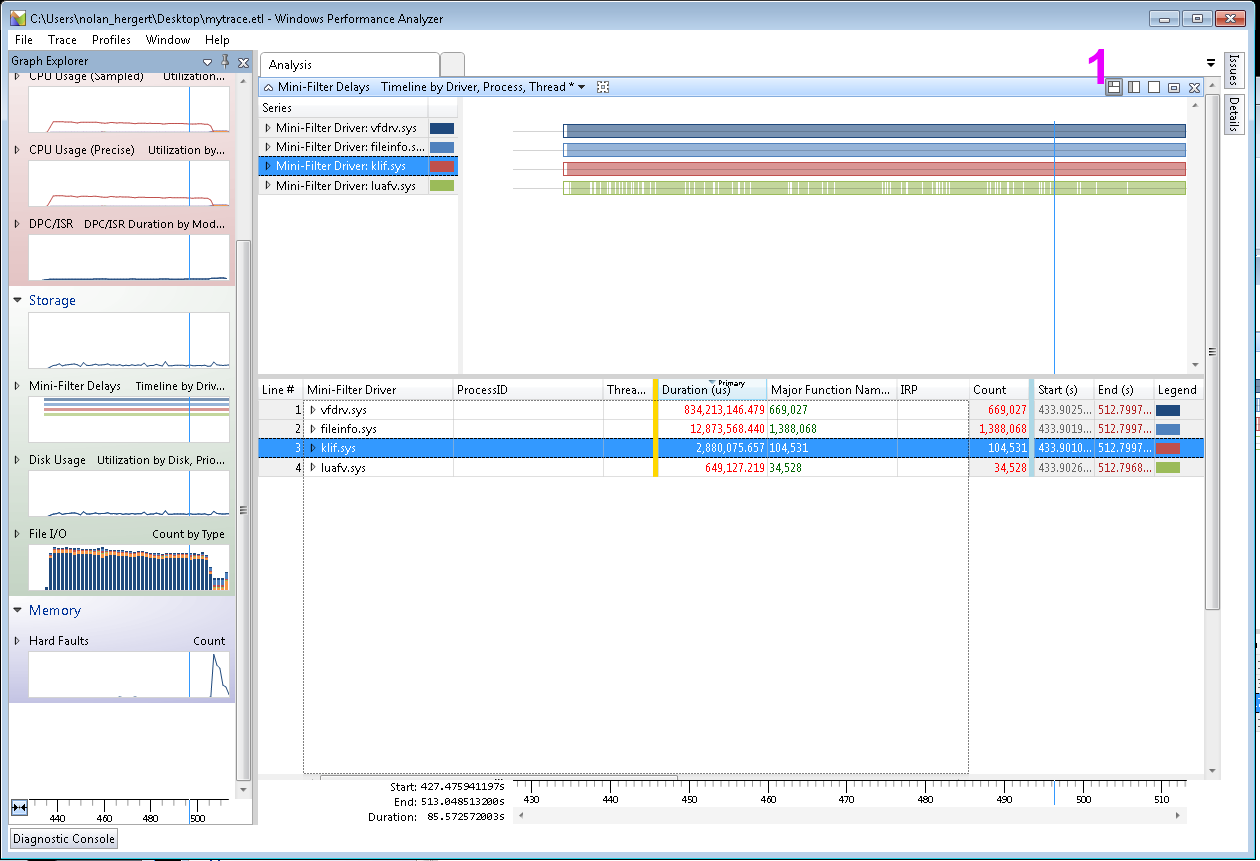Viewport: 1260px width, 861px height.
Task: Click luafv.sys series green color swatch
Action: [x=441, y=185]
